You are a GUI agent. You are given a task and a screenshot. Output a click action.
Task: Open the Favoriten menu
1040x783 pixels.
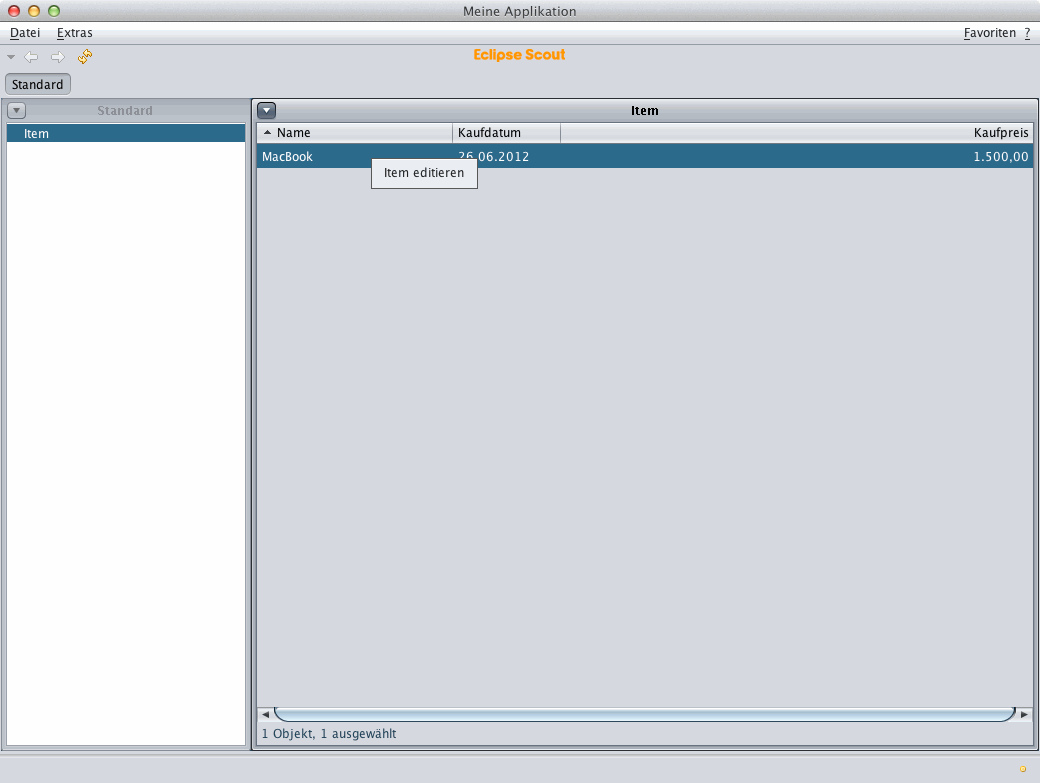point(990,33)
